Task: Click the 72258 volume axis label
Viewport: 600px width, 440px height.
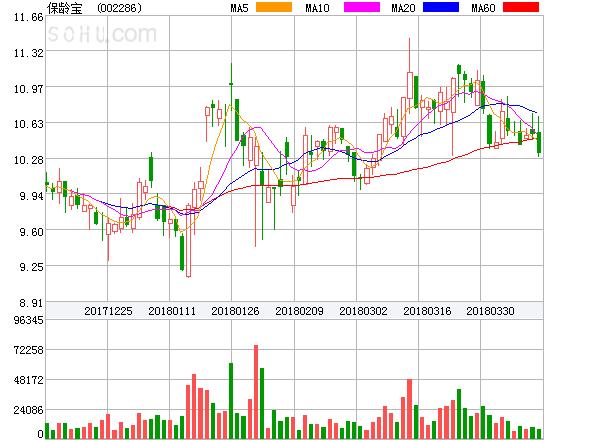Action: click(29, 350)
